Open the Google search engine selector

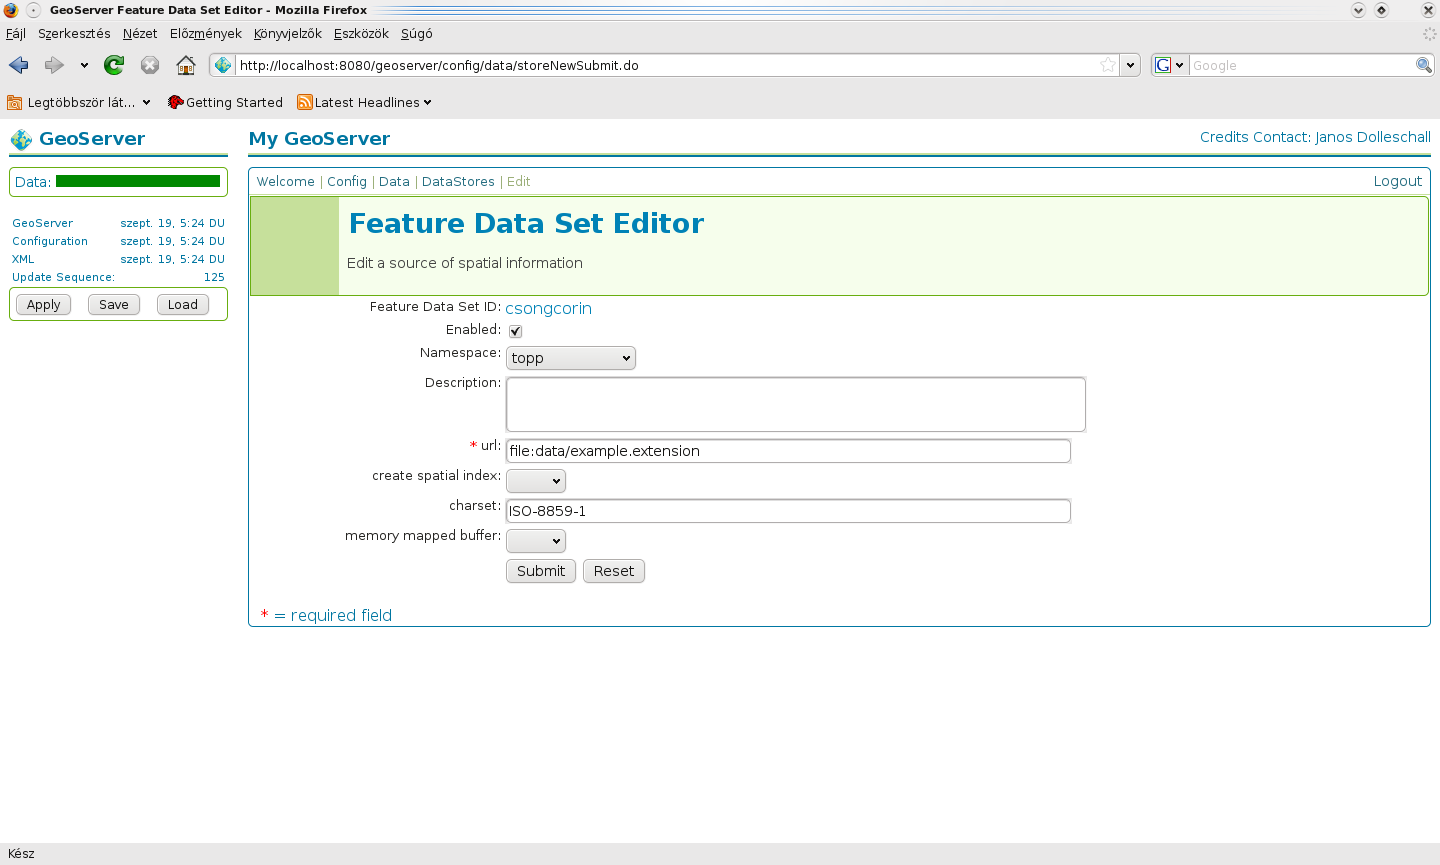click(x=1169, y=65)
